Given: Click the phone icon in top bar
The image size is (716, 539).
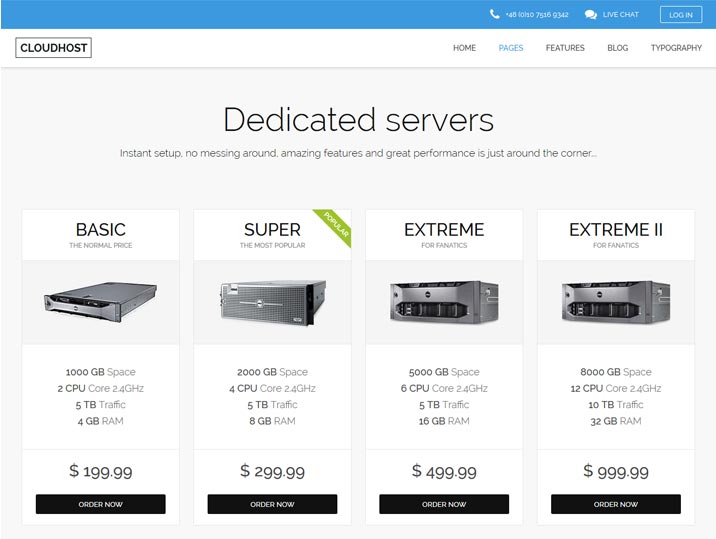Looking at the screenshot, I should [495, 14].
